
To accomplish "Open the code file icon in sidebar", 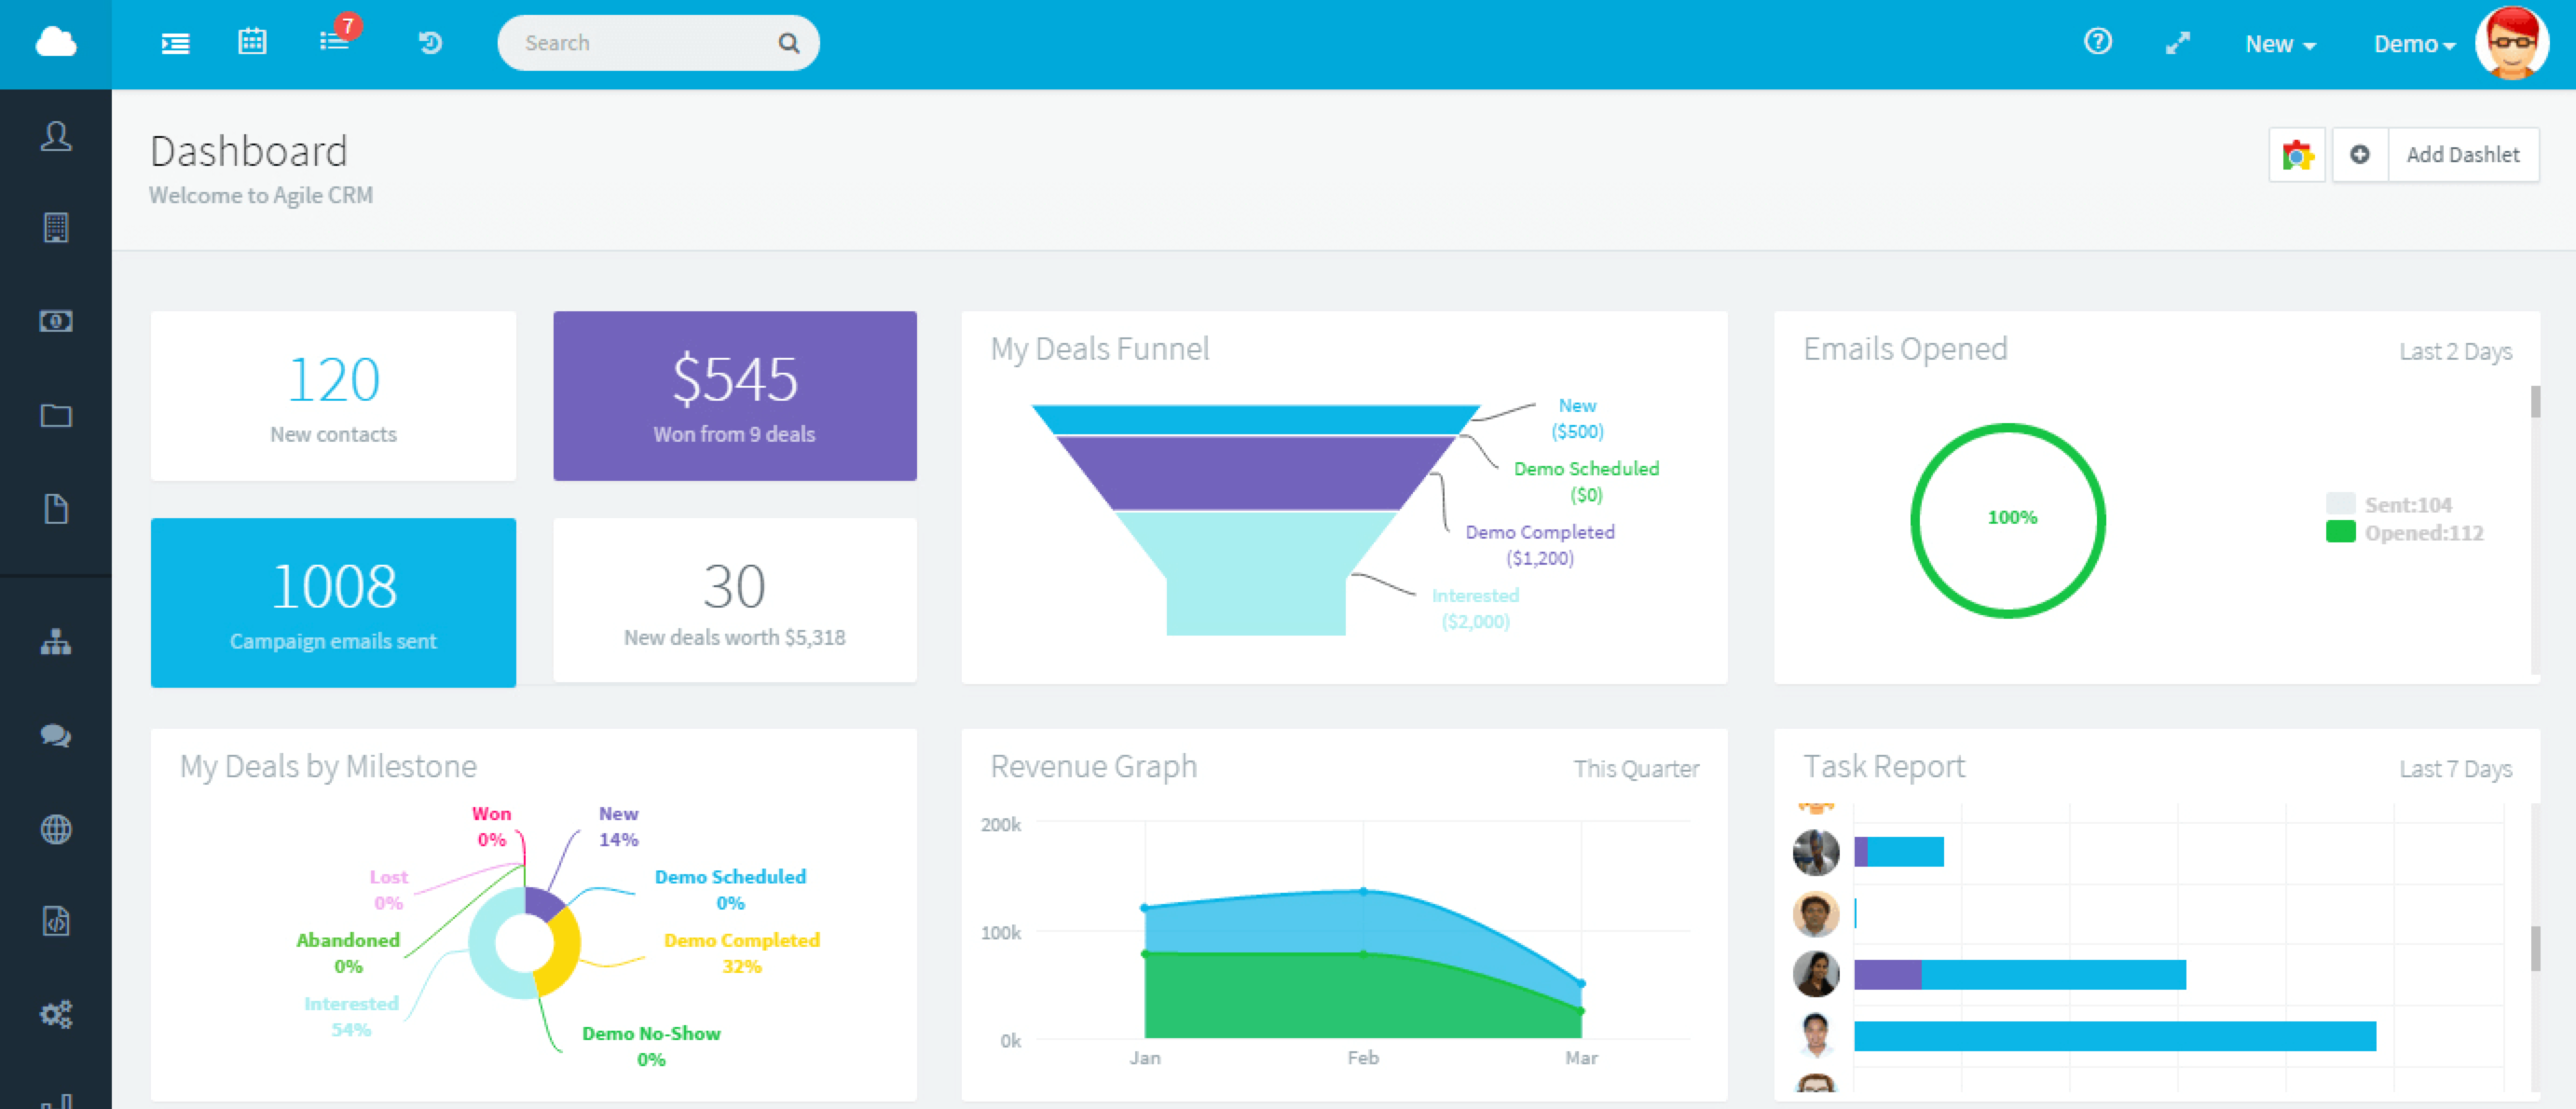I will (56, 921).
